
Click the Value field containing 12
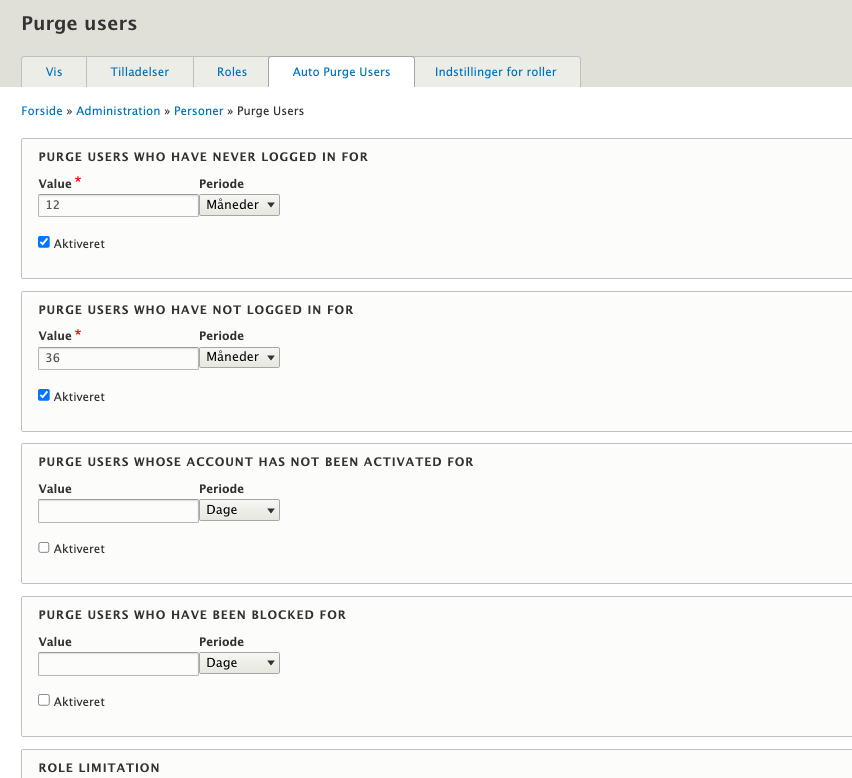coord(118,205)
